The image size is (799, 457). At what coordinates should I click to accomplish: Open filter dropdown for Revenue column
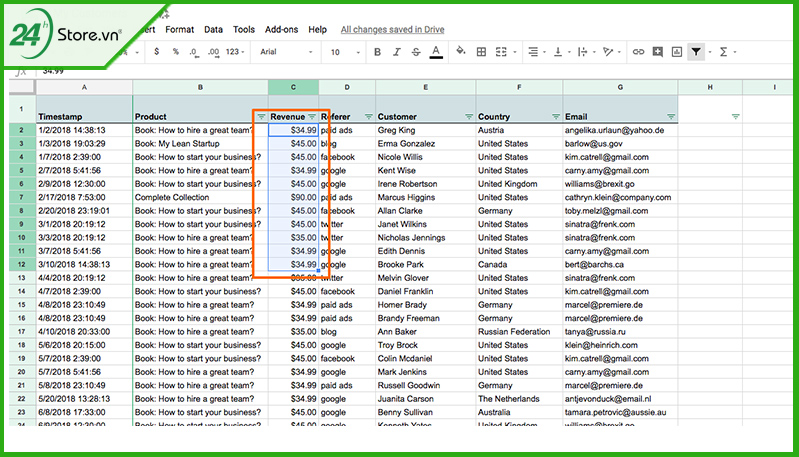pyautogui.click(x=312, y=117)
